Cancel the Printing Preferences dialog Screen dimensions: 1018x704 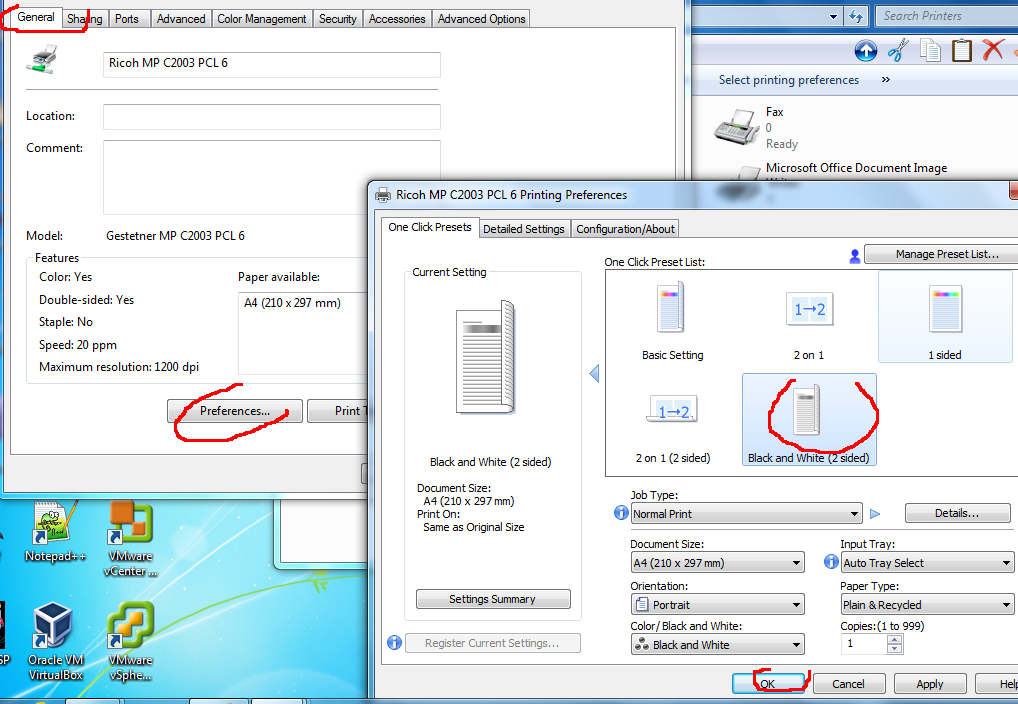[x=849, y=683]
